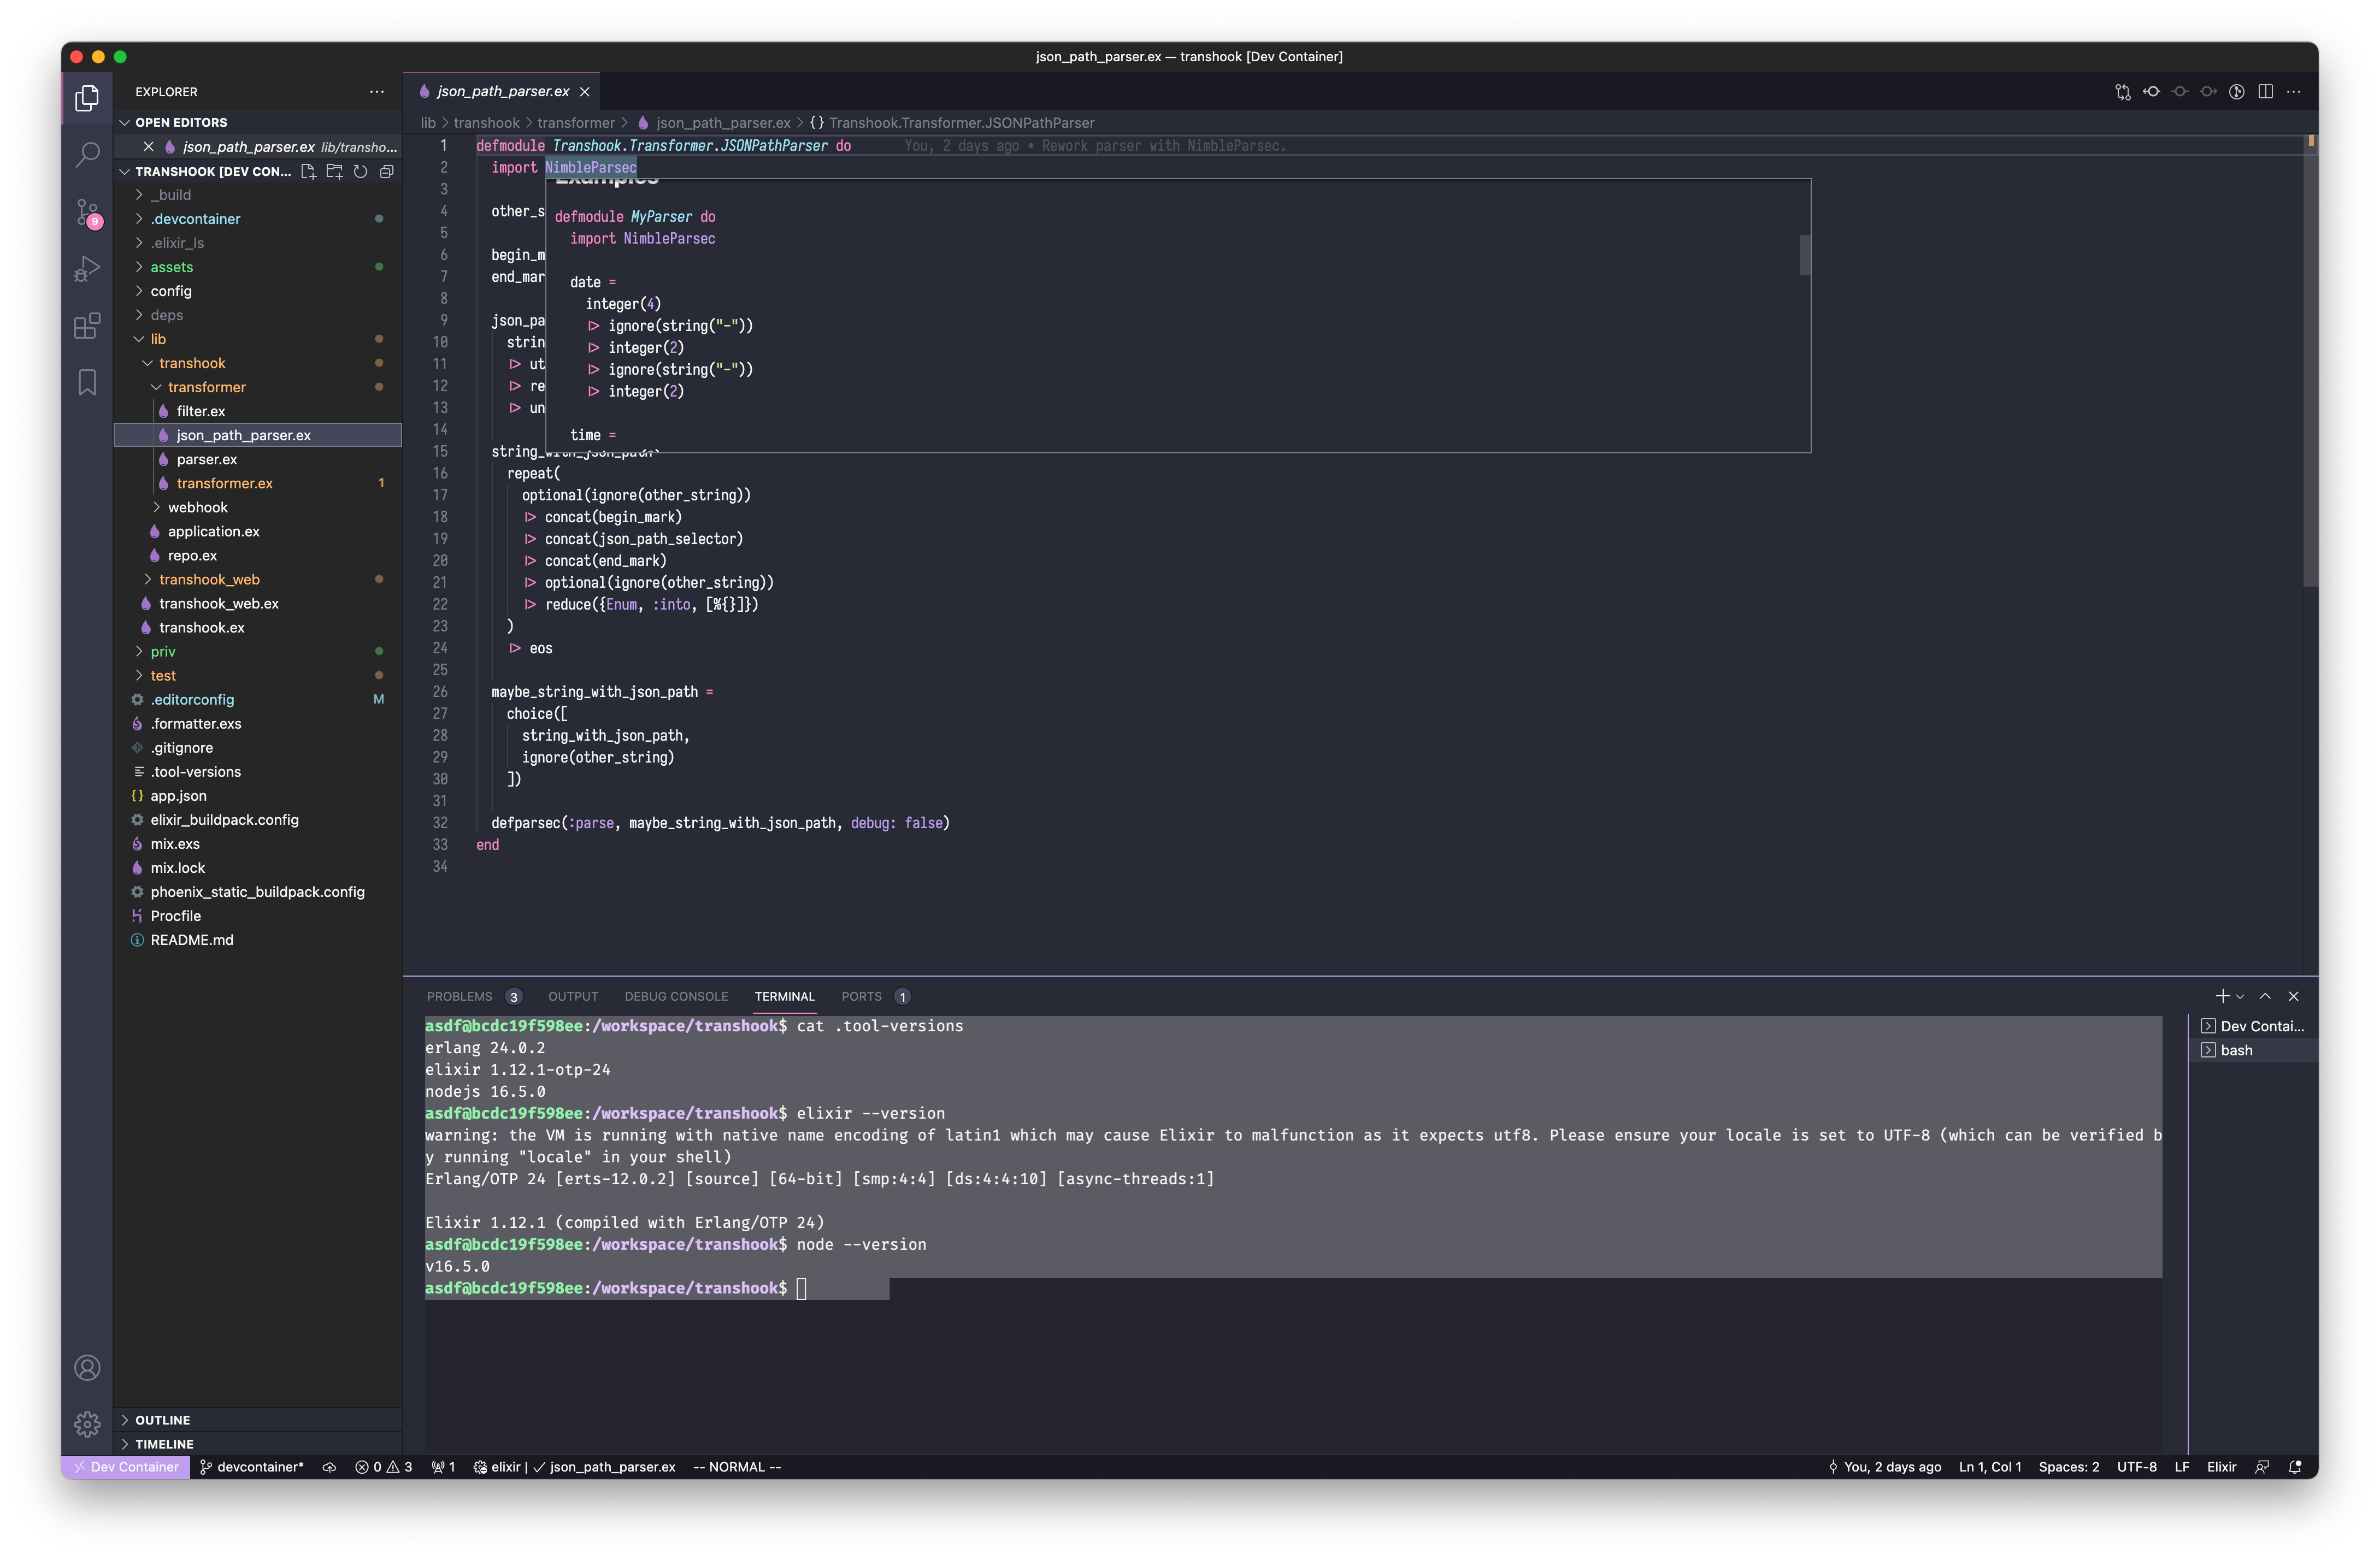Click the feedback icon in status bar
This screenshot has width=2380, height=1560.
(x=2261, y=1466)
